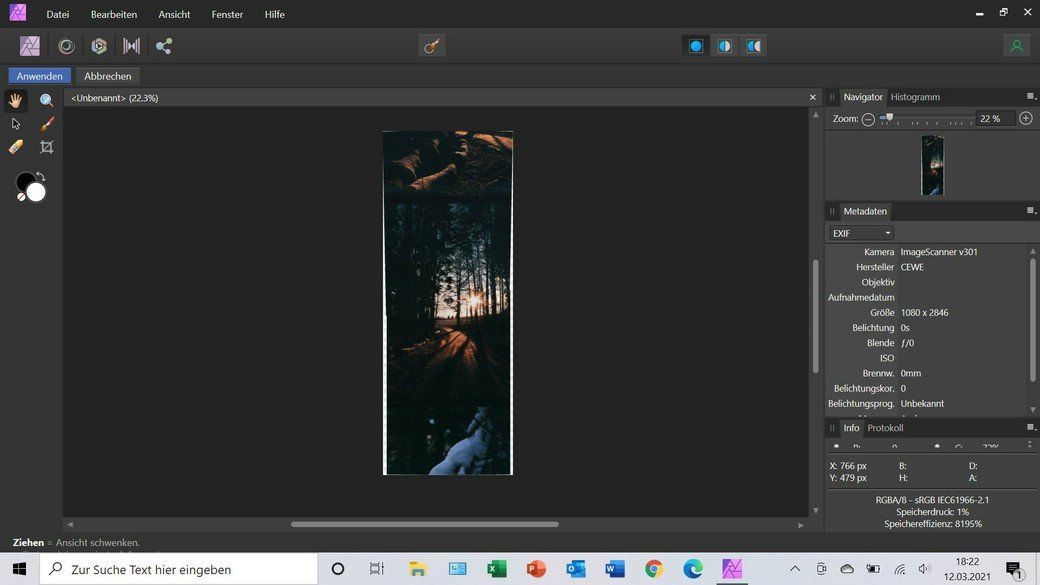Open the Tone Mapping persona icon
1040x585 pixels.
(x=131, y=46)
